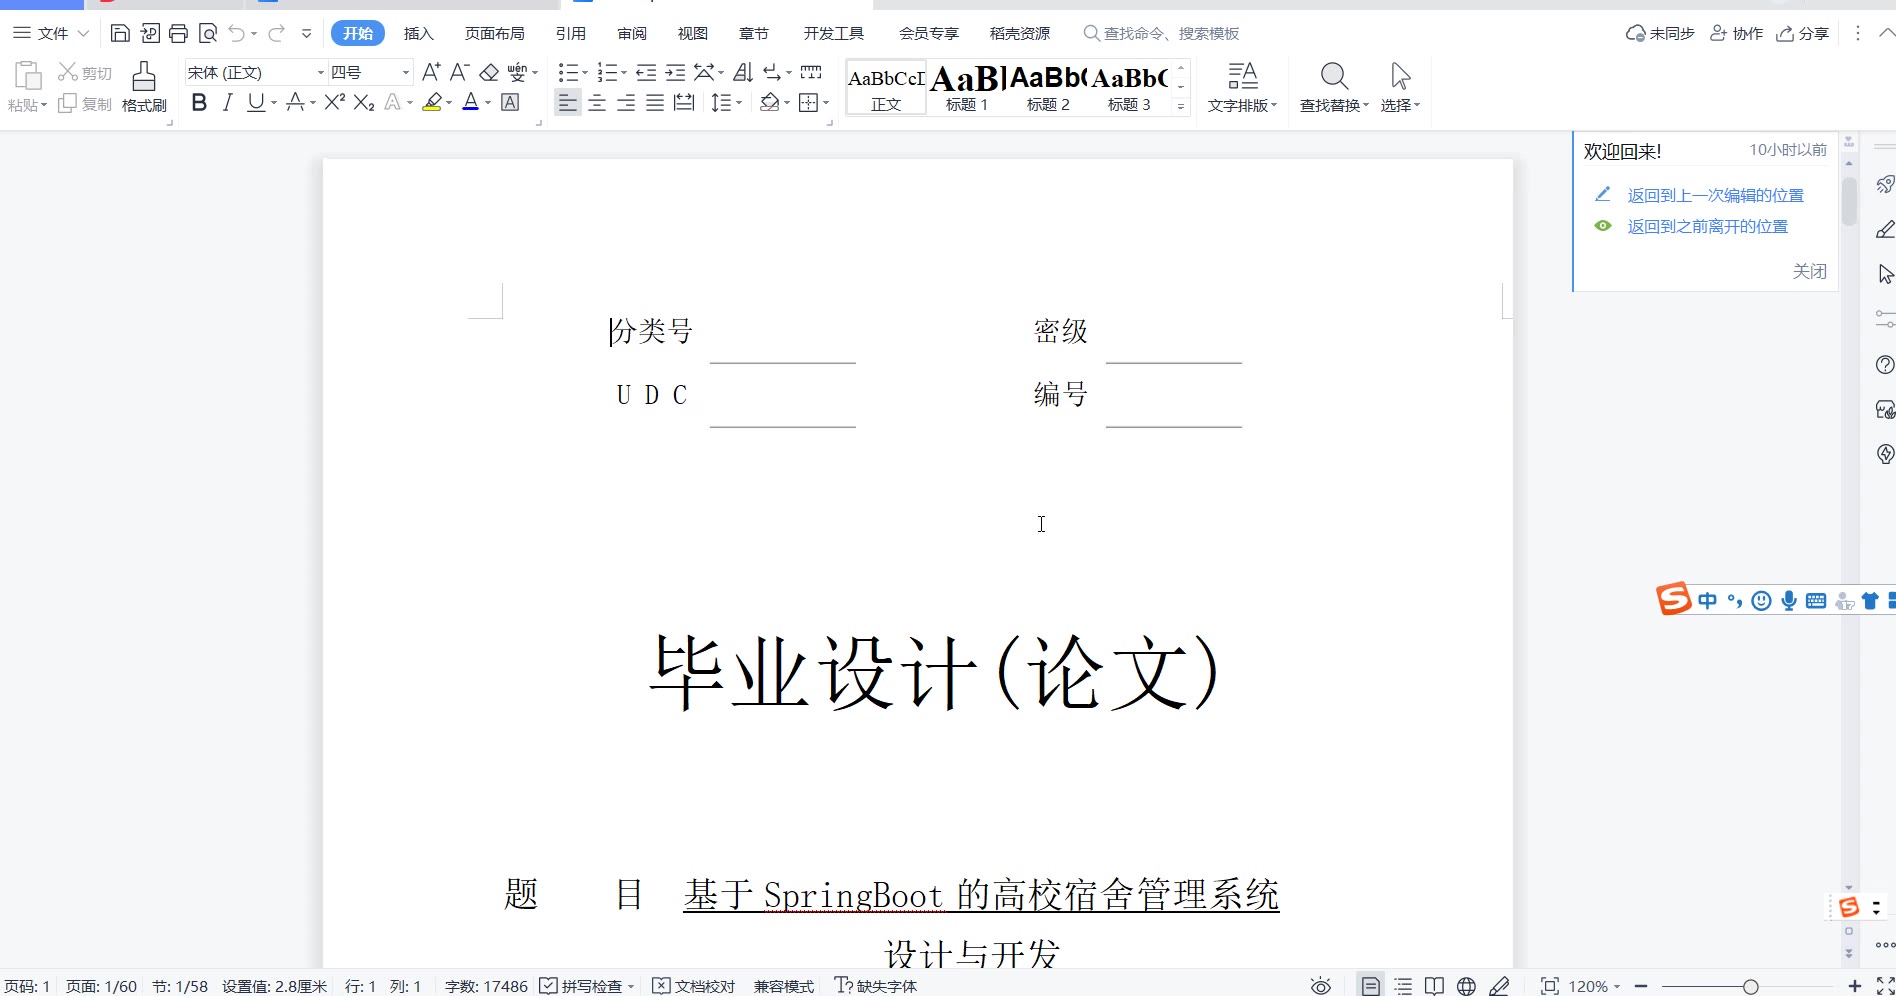
Task: Click the Undo arrow
Action: click(237, 34)
